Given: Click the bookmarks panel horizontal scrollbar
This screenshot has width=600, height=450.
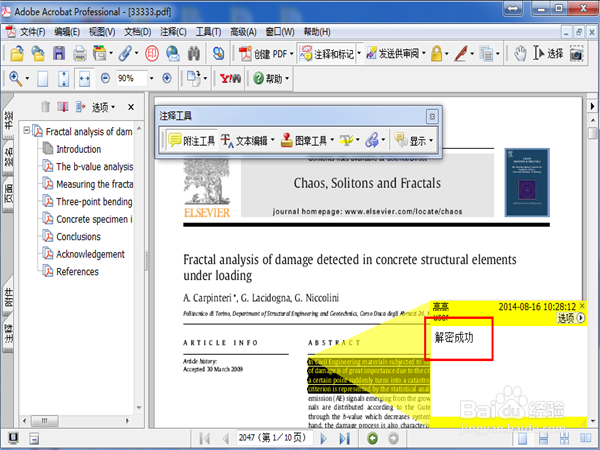Looking at the screenshot, I should [x=76, y=421].
